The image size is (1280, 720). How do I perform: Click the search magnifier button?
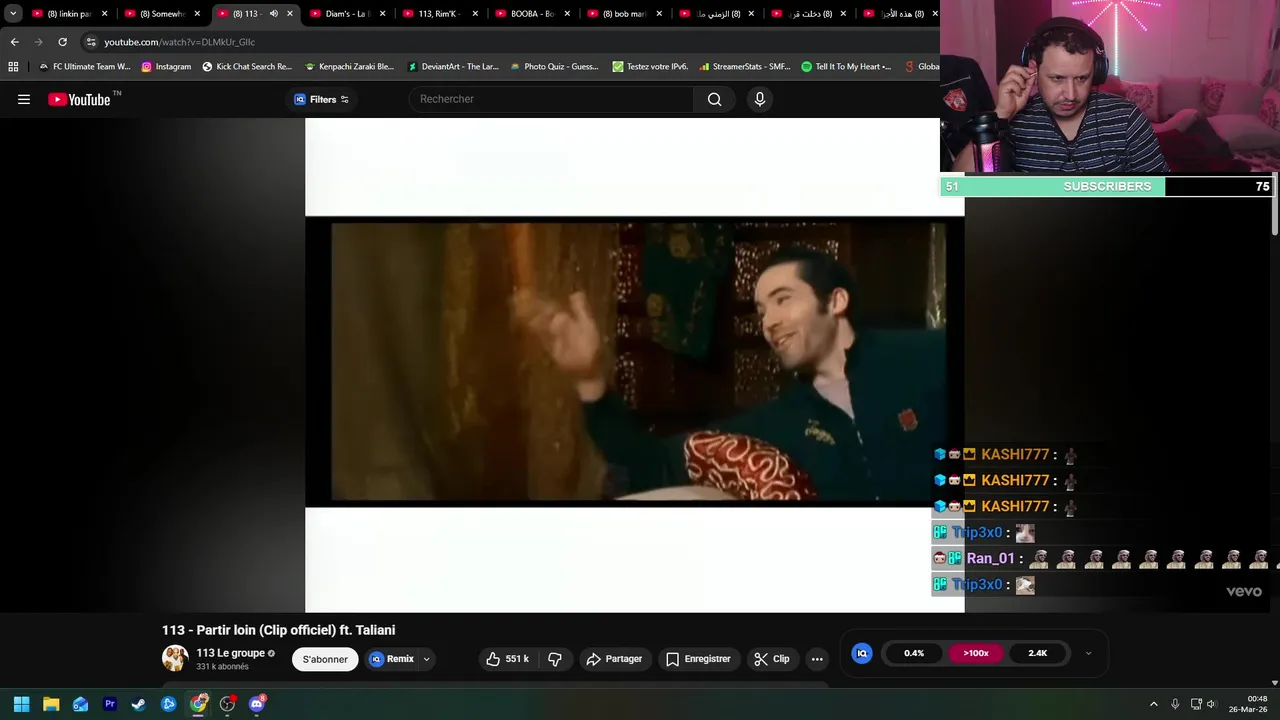coord(714,99)
